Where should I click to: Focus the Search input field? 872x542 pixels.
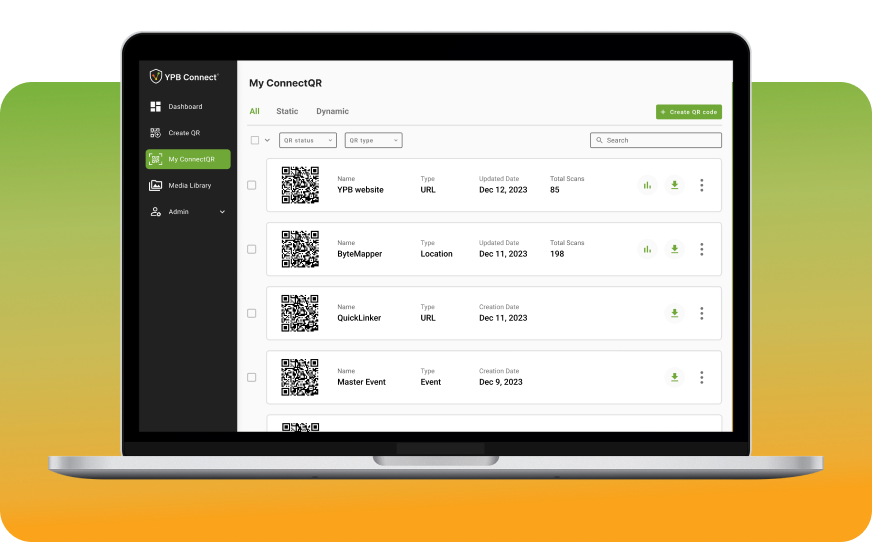click(x=656, y=140)
